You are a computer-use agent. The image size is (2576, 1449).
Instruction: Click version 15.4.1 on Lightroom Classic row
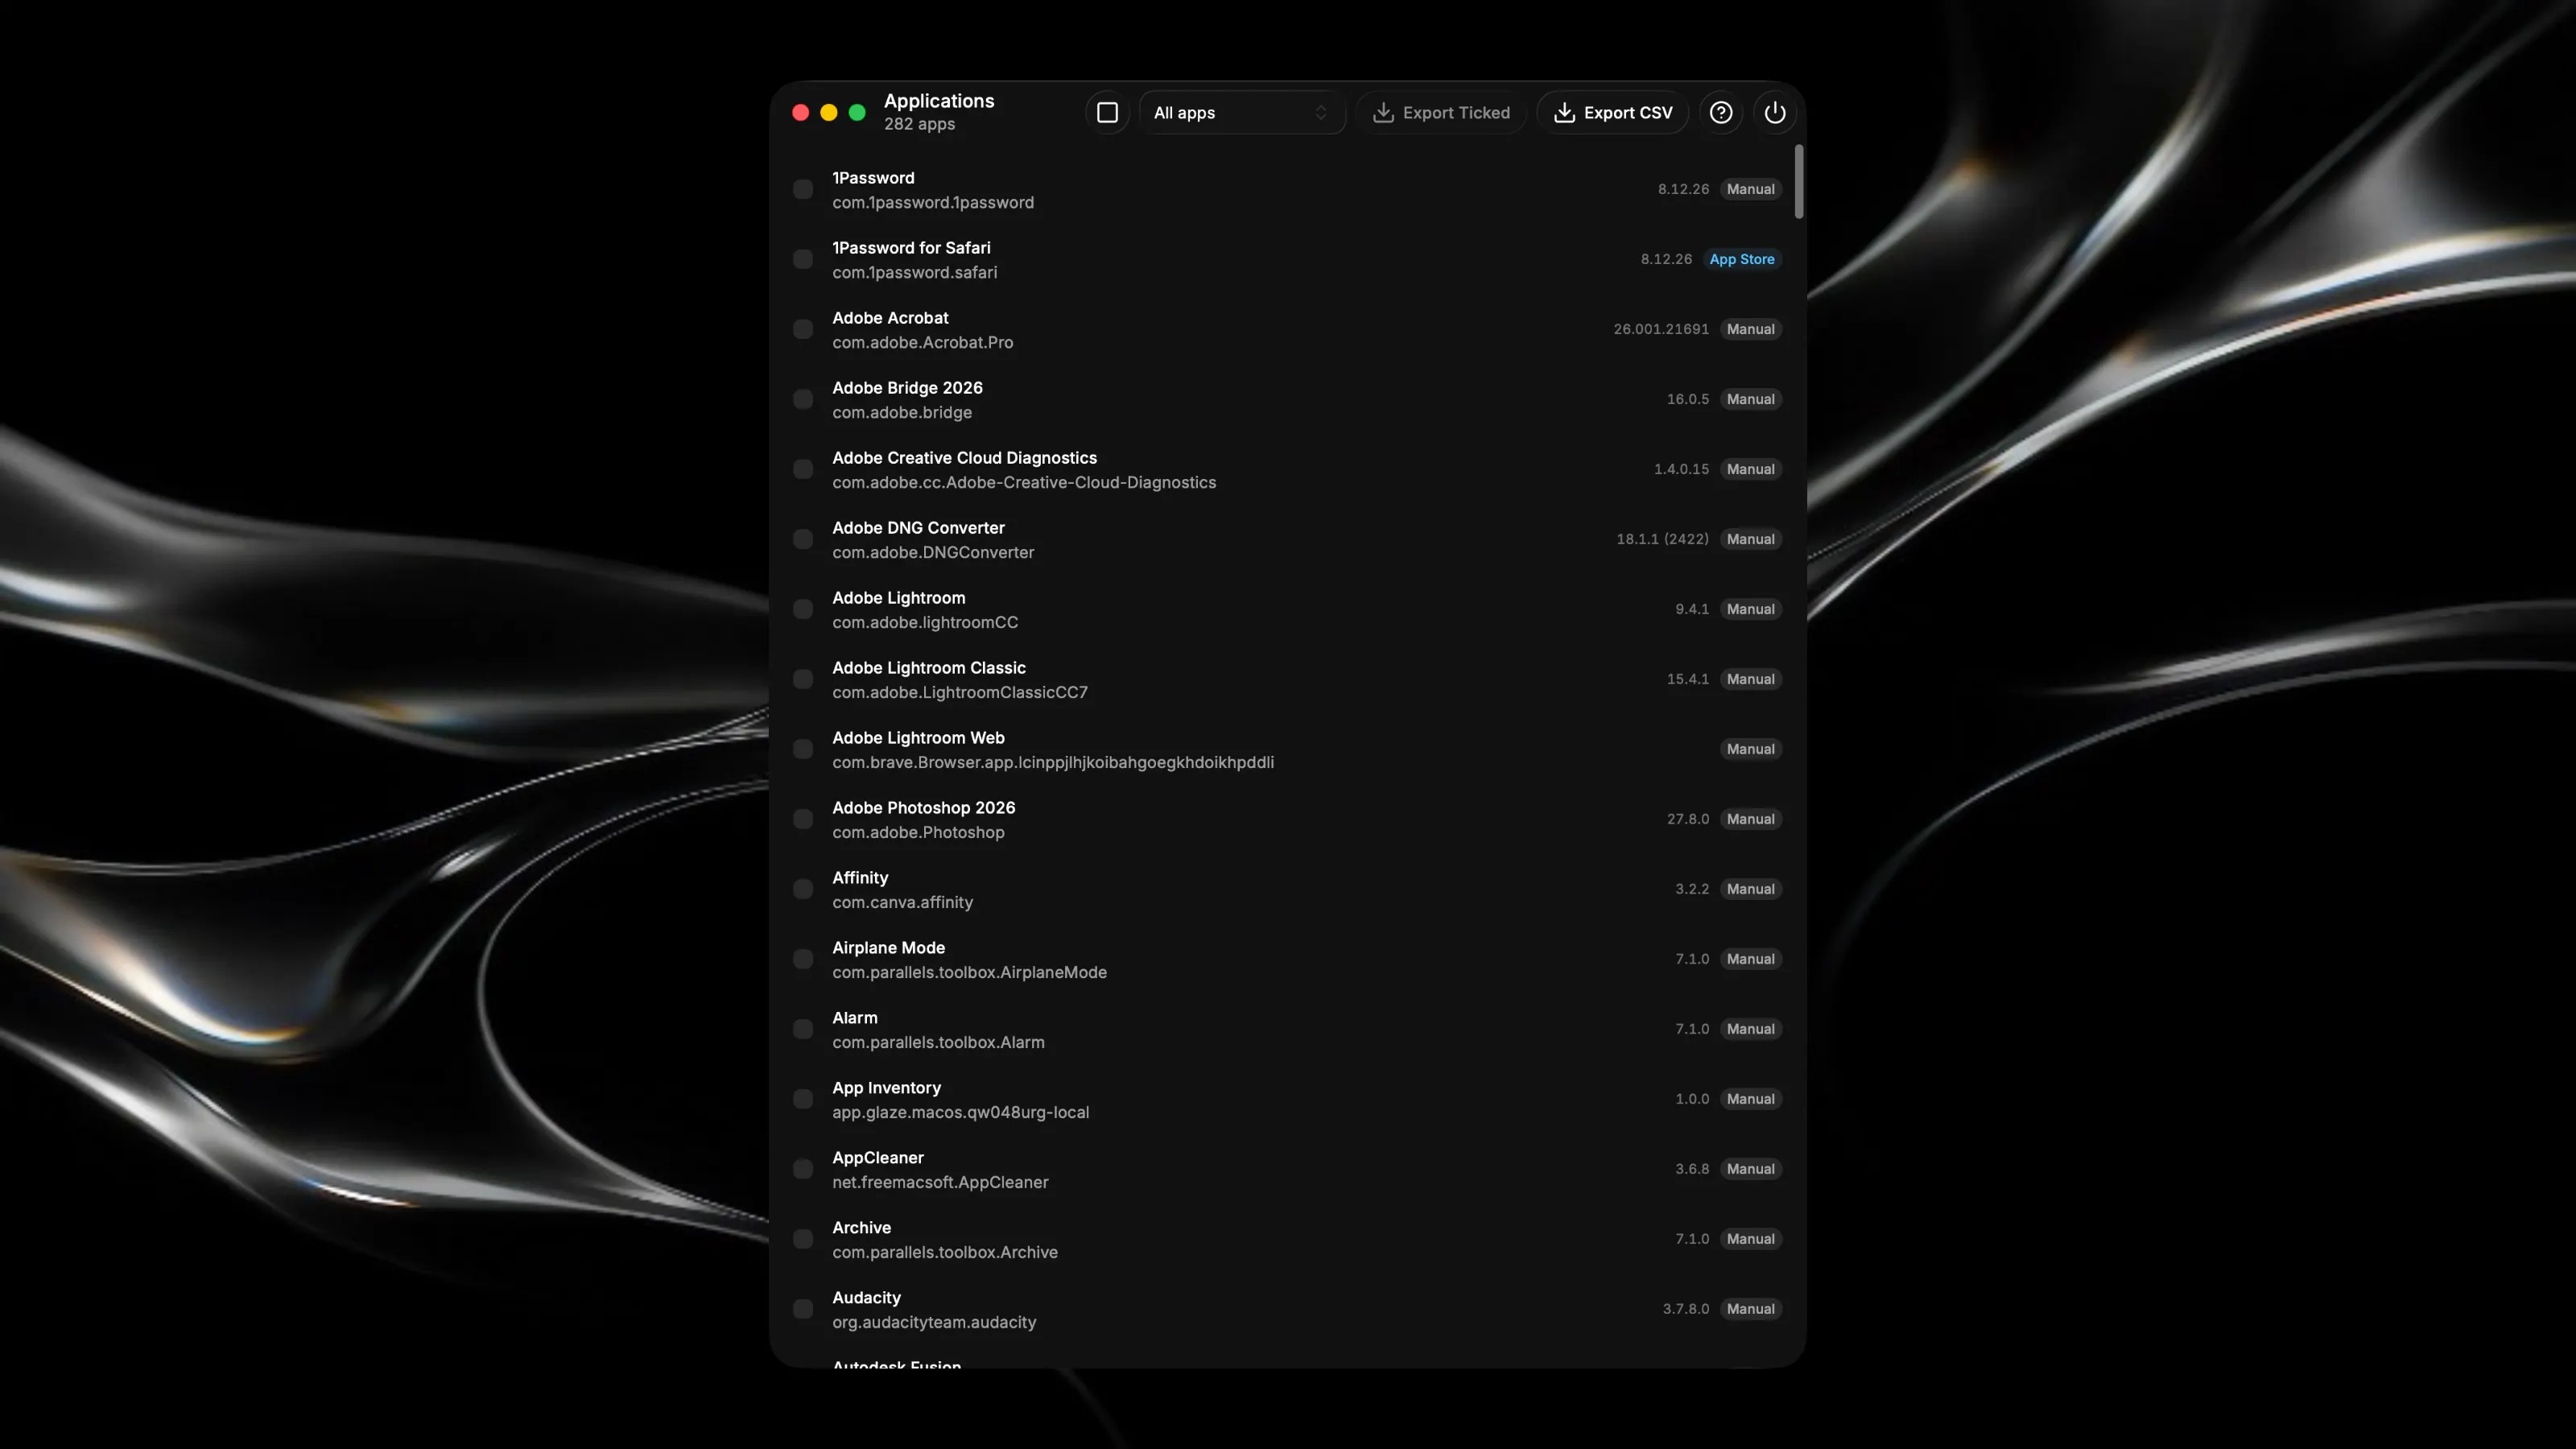click(1687, 679)
